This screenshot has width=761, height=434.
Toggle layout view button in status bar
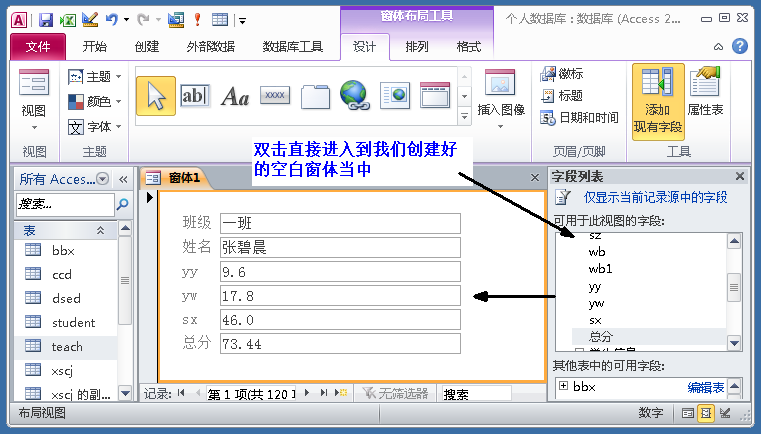706,413
